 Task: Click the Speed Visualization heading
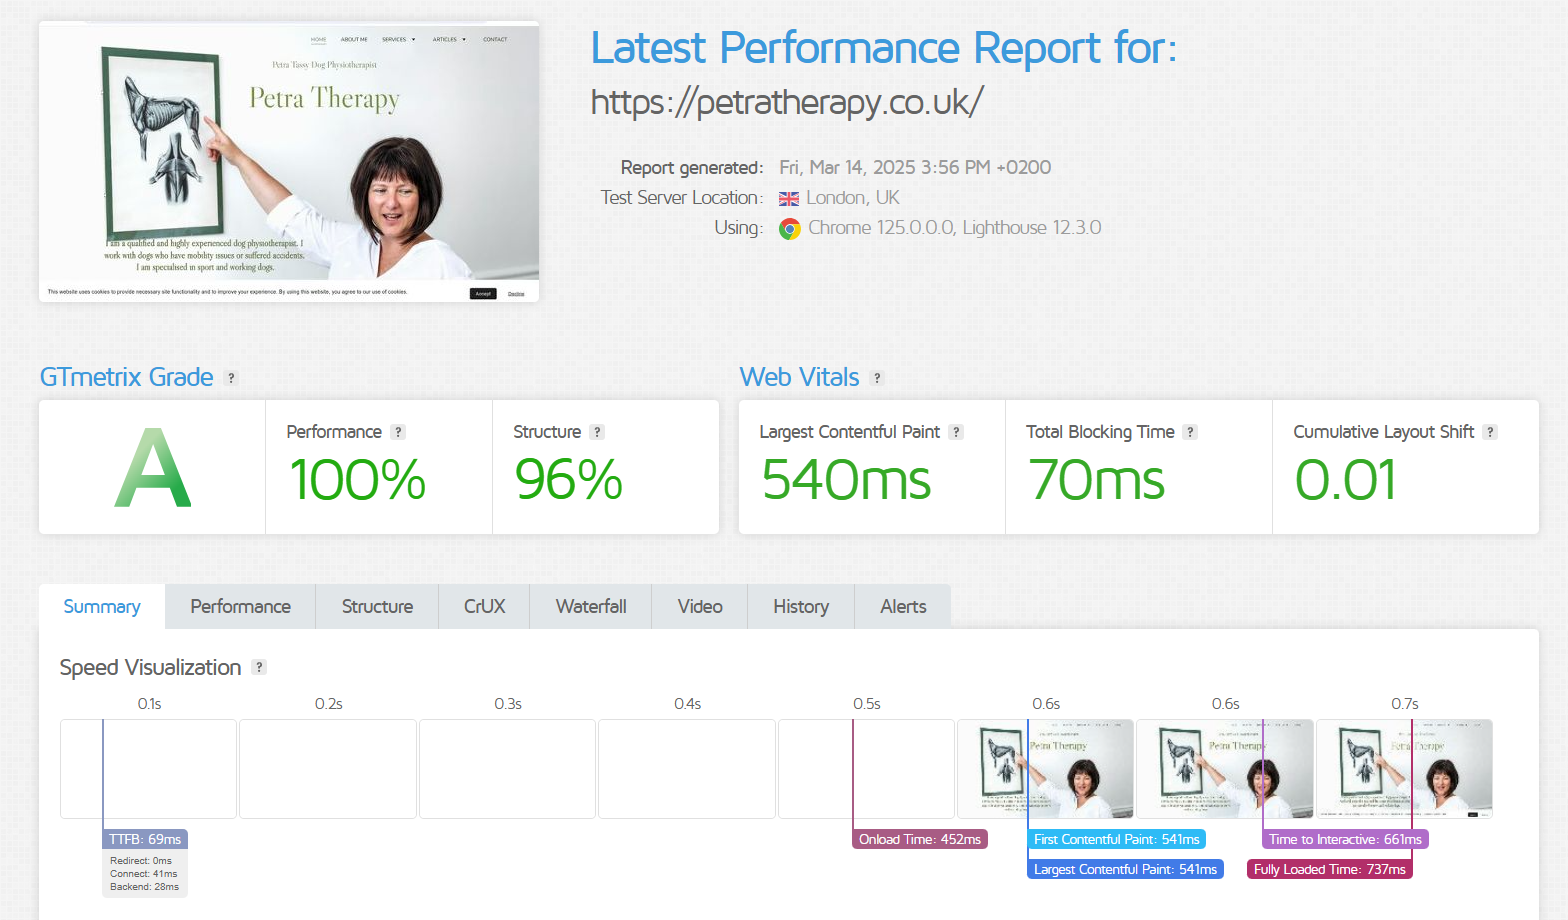click(150, 667)
